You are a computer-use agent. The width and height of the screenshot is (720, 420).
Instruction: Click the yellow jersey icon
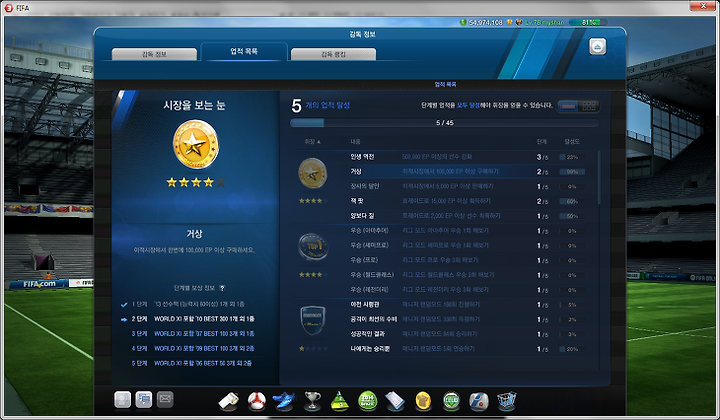click(x=423, y=401)
